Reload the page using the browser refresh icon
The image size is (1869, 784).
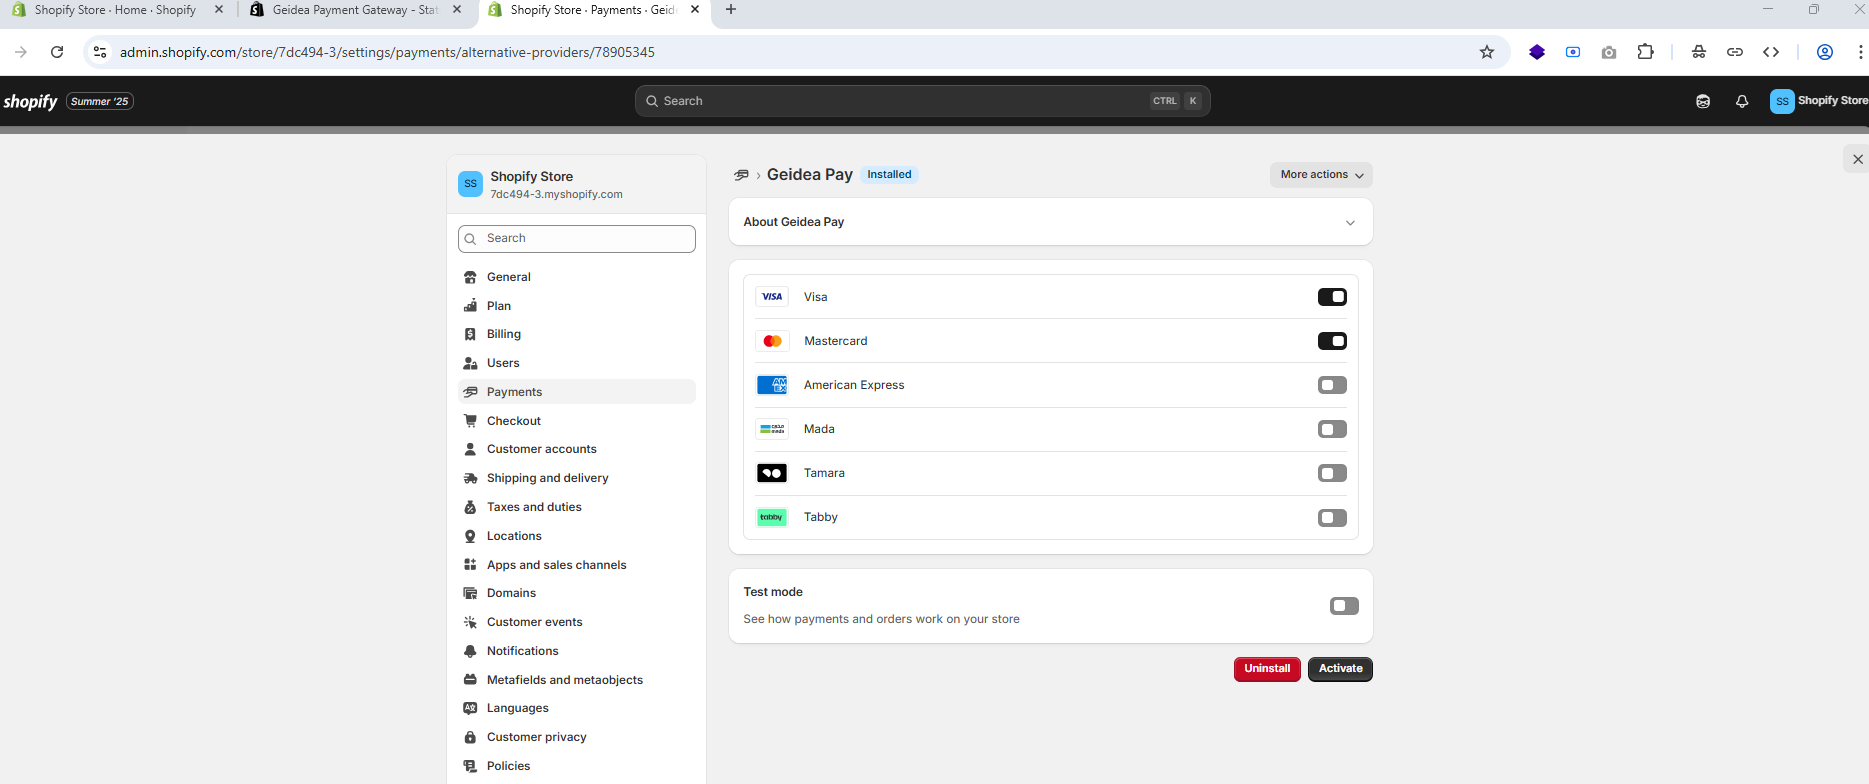(57, 52)
